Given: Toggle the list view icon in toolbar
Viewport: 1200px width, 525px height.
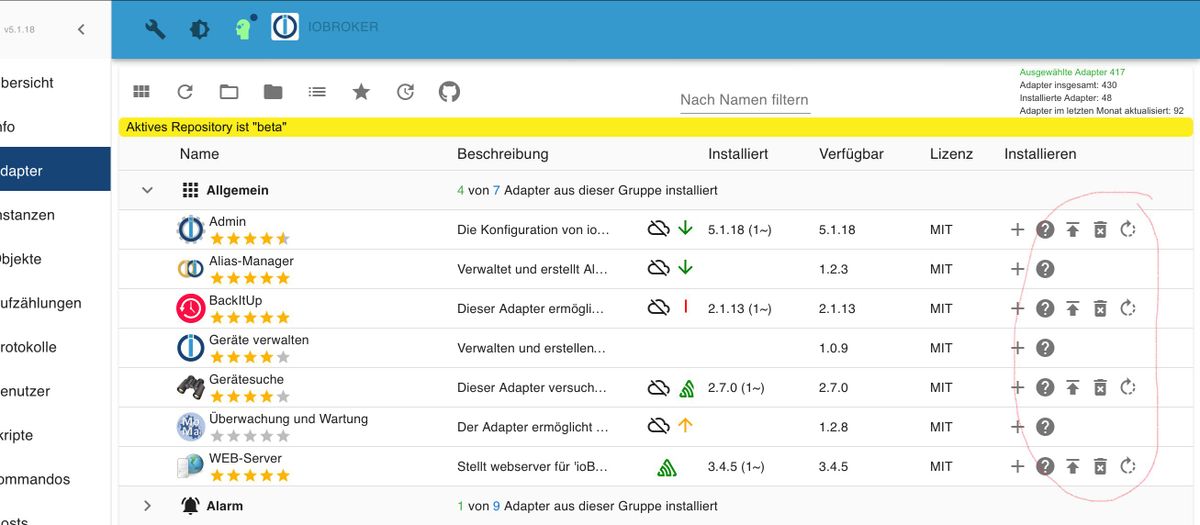Looking at the screenshot, I should point(317,92).
